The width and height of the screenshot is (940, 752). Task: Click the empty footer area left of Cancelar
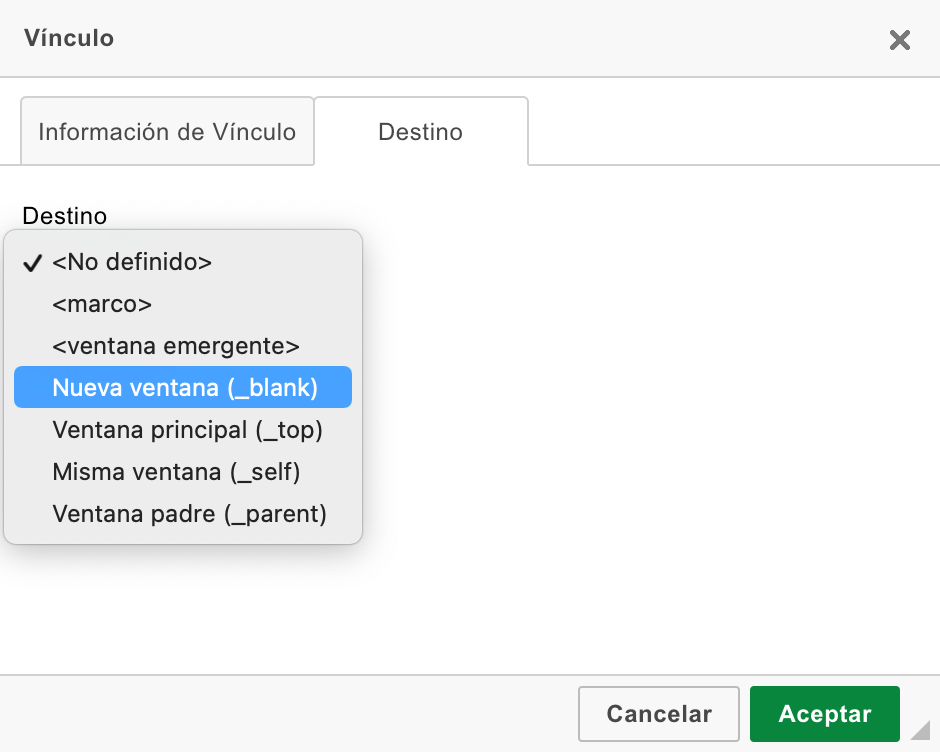(288, 714)
